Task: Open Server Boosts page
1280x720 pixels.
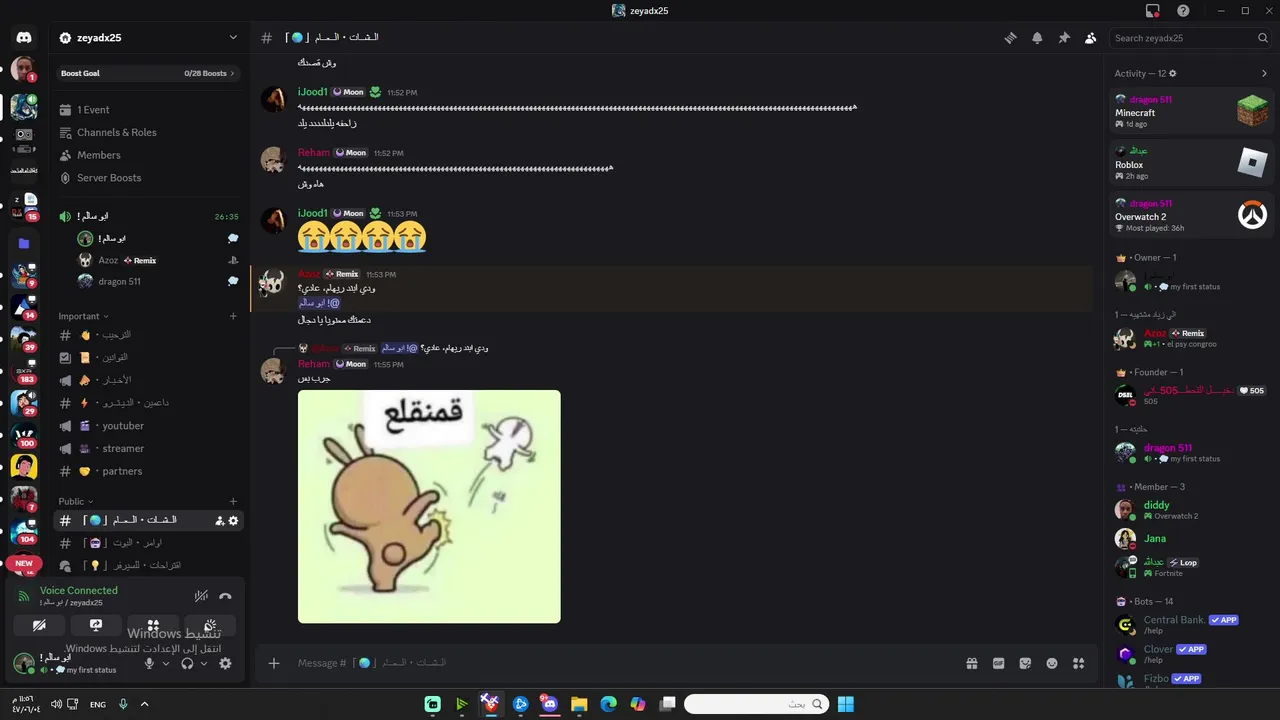Action: (148, 178)
